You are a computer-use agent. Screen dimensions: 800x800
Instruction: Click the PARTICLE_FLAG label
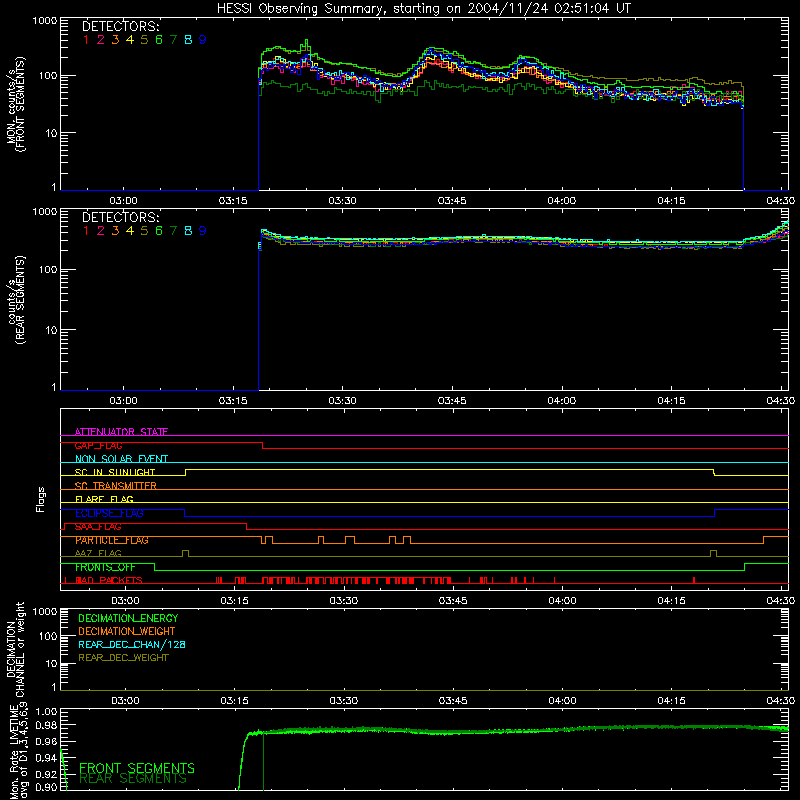(x=112, y=540)
